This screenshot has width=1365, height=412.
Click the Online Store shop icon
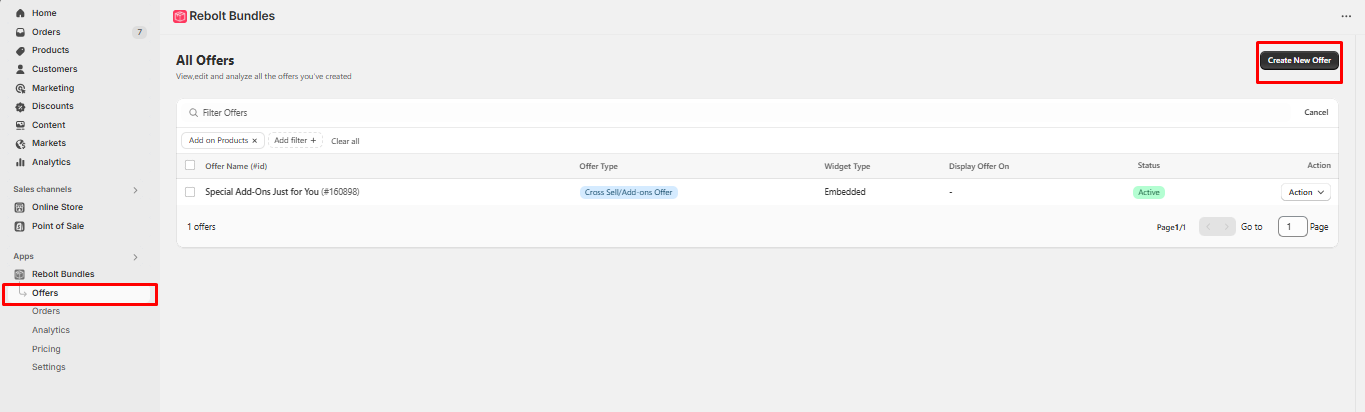[x=20, y=207]
